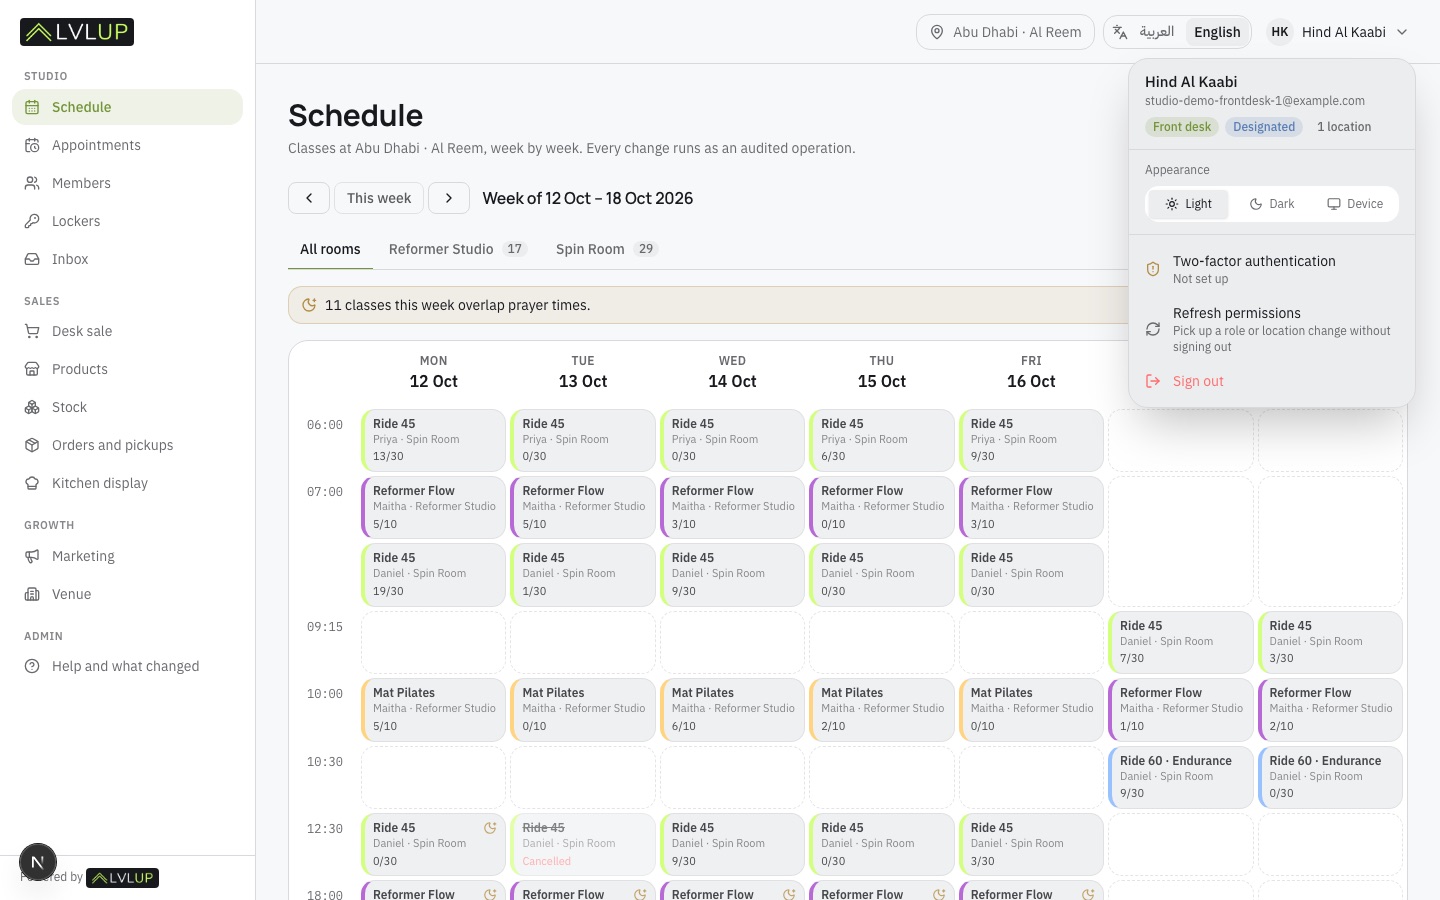Open the Next.js dev tools badge
Screen dimensions: 1440x900
coord(38,862)
